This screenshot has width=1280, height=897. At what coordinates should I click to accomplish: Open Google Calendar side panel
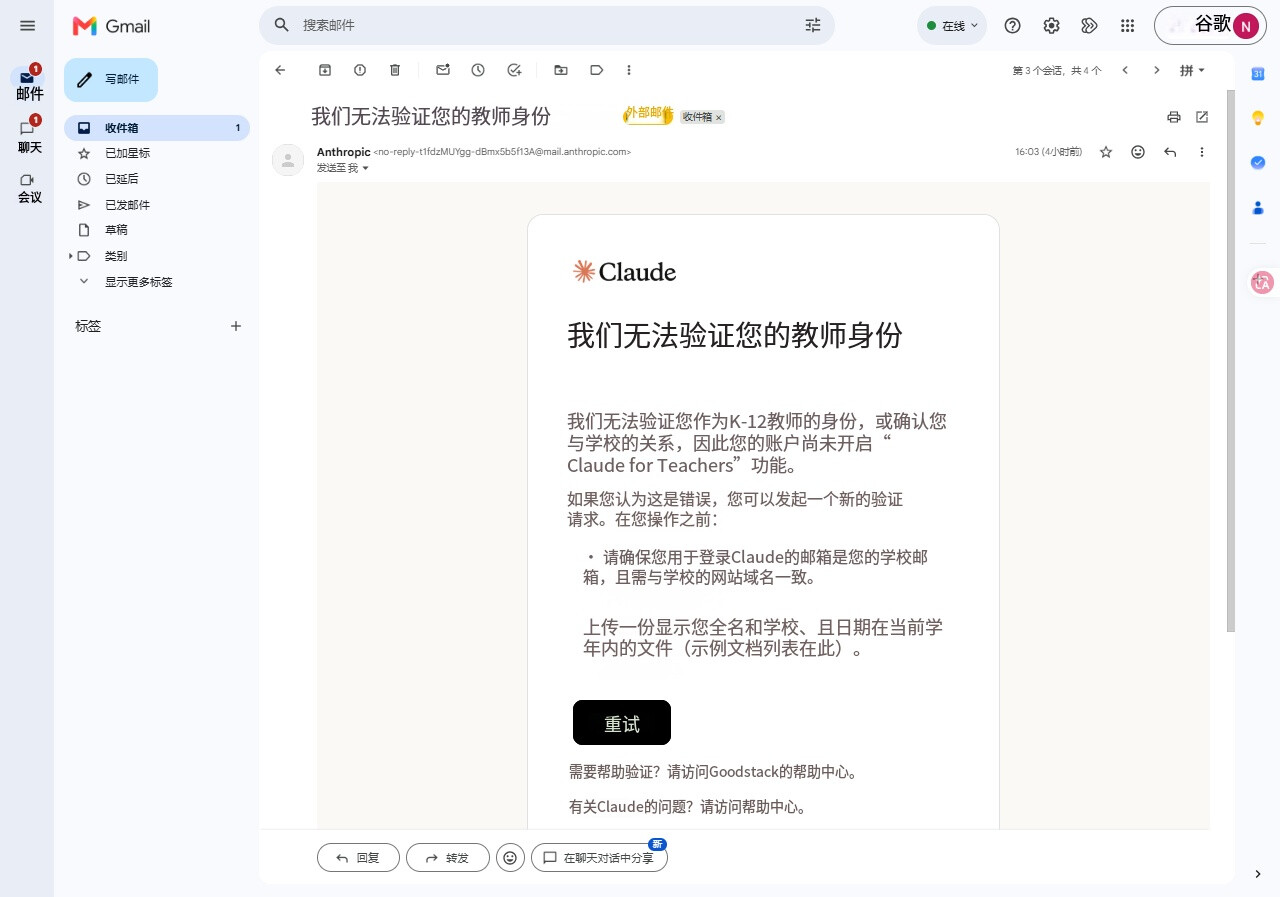point(1258,72)
